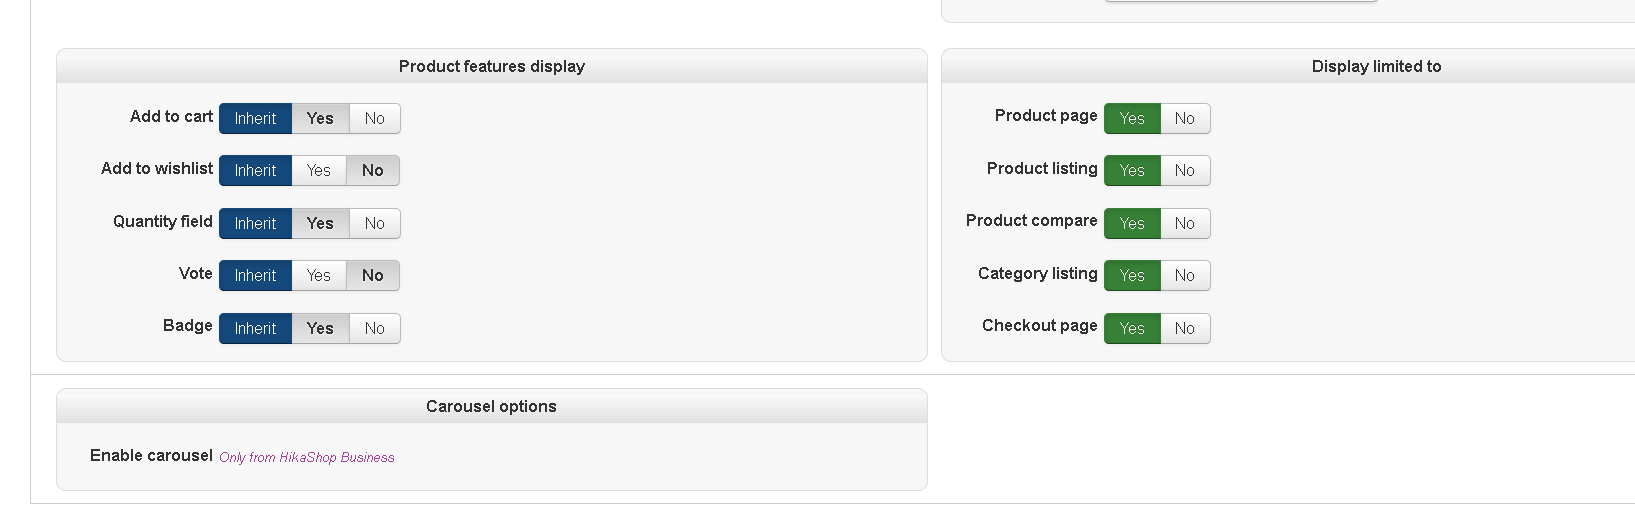Set Add to wishlist to Yes
Image resolution: width=1635 pixels, height=526 pixels.
pos(319,170)
